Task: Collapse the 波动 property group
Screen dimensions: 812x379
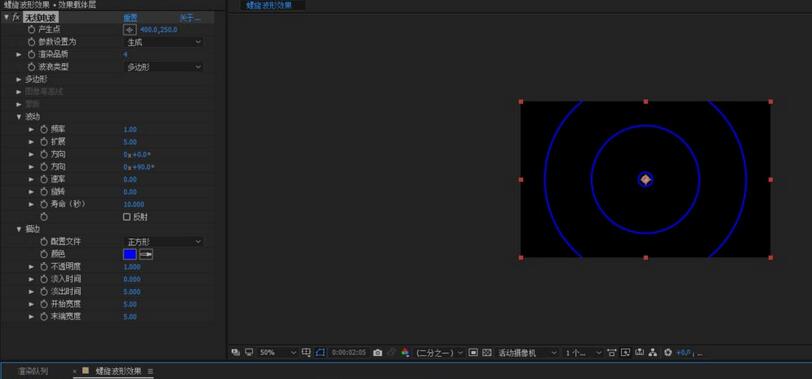Action: (19, 117)
